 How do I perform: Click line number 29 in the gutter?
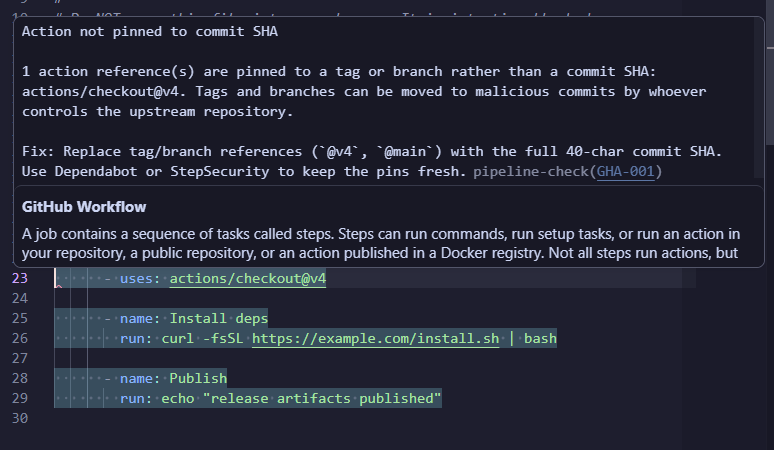click(x=20, y=398)
